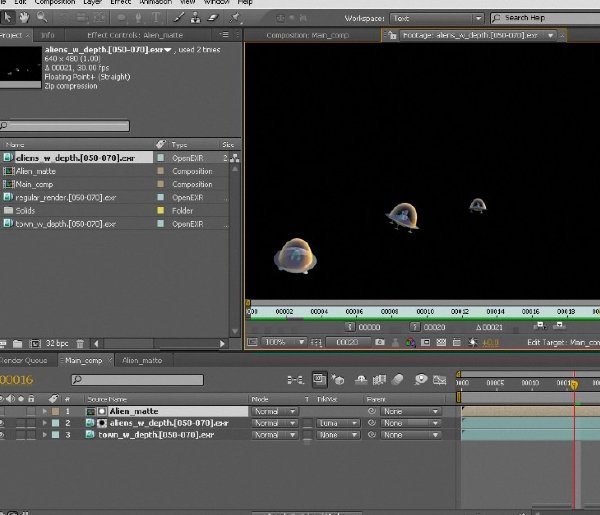Screen dimensions: 600x515
Task: Click label color swatch of Alien_matte layer
Action: point(55,411)
